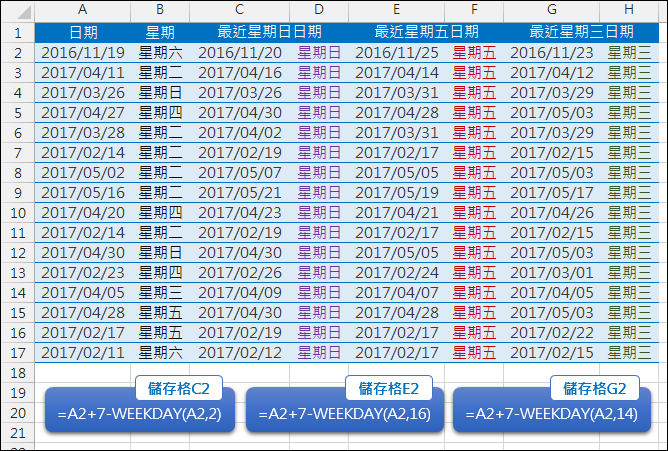Select cell with date 2017/04/21
Image resolution: width=668 pixels, height=451 pixels.
(x=397, y=213)
